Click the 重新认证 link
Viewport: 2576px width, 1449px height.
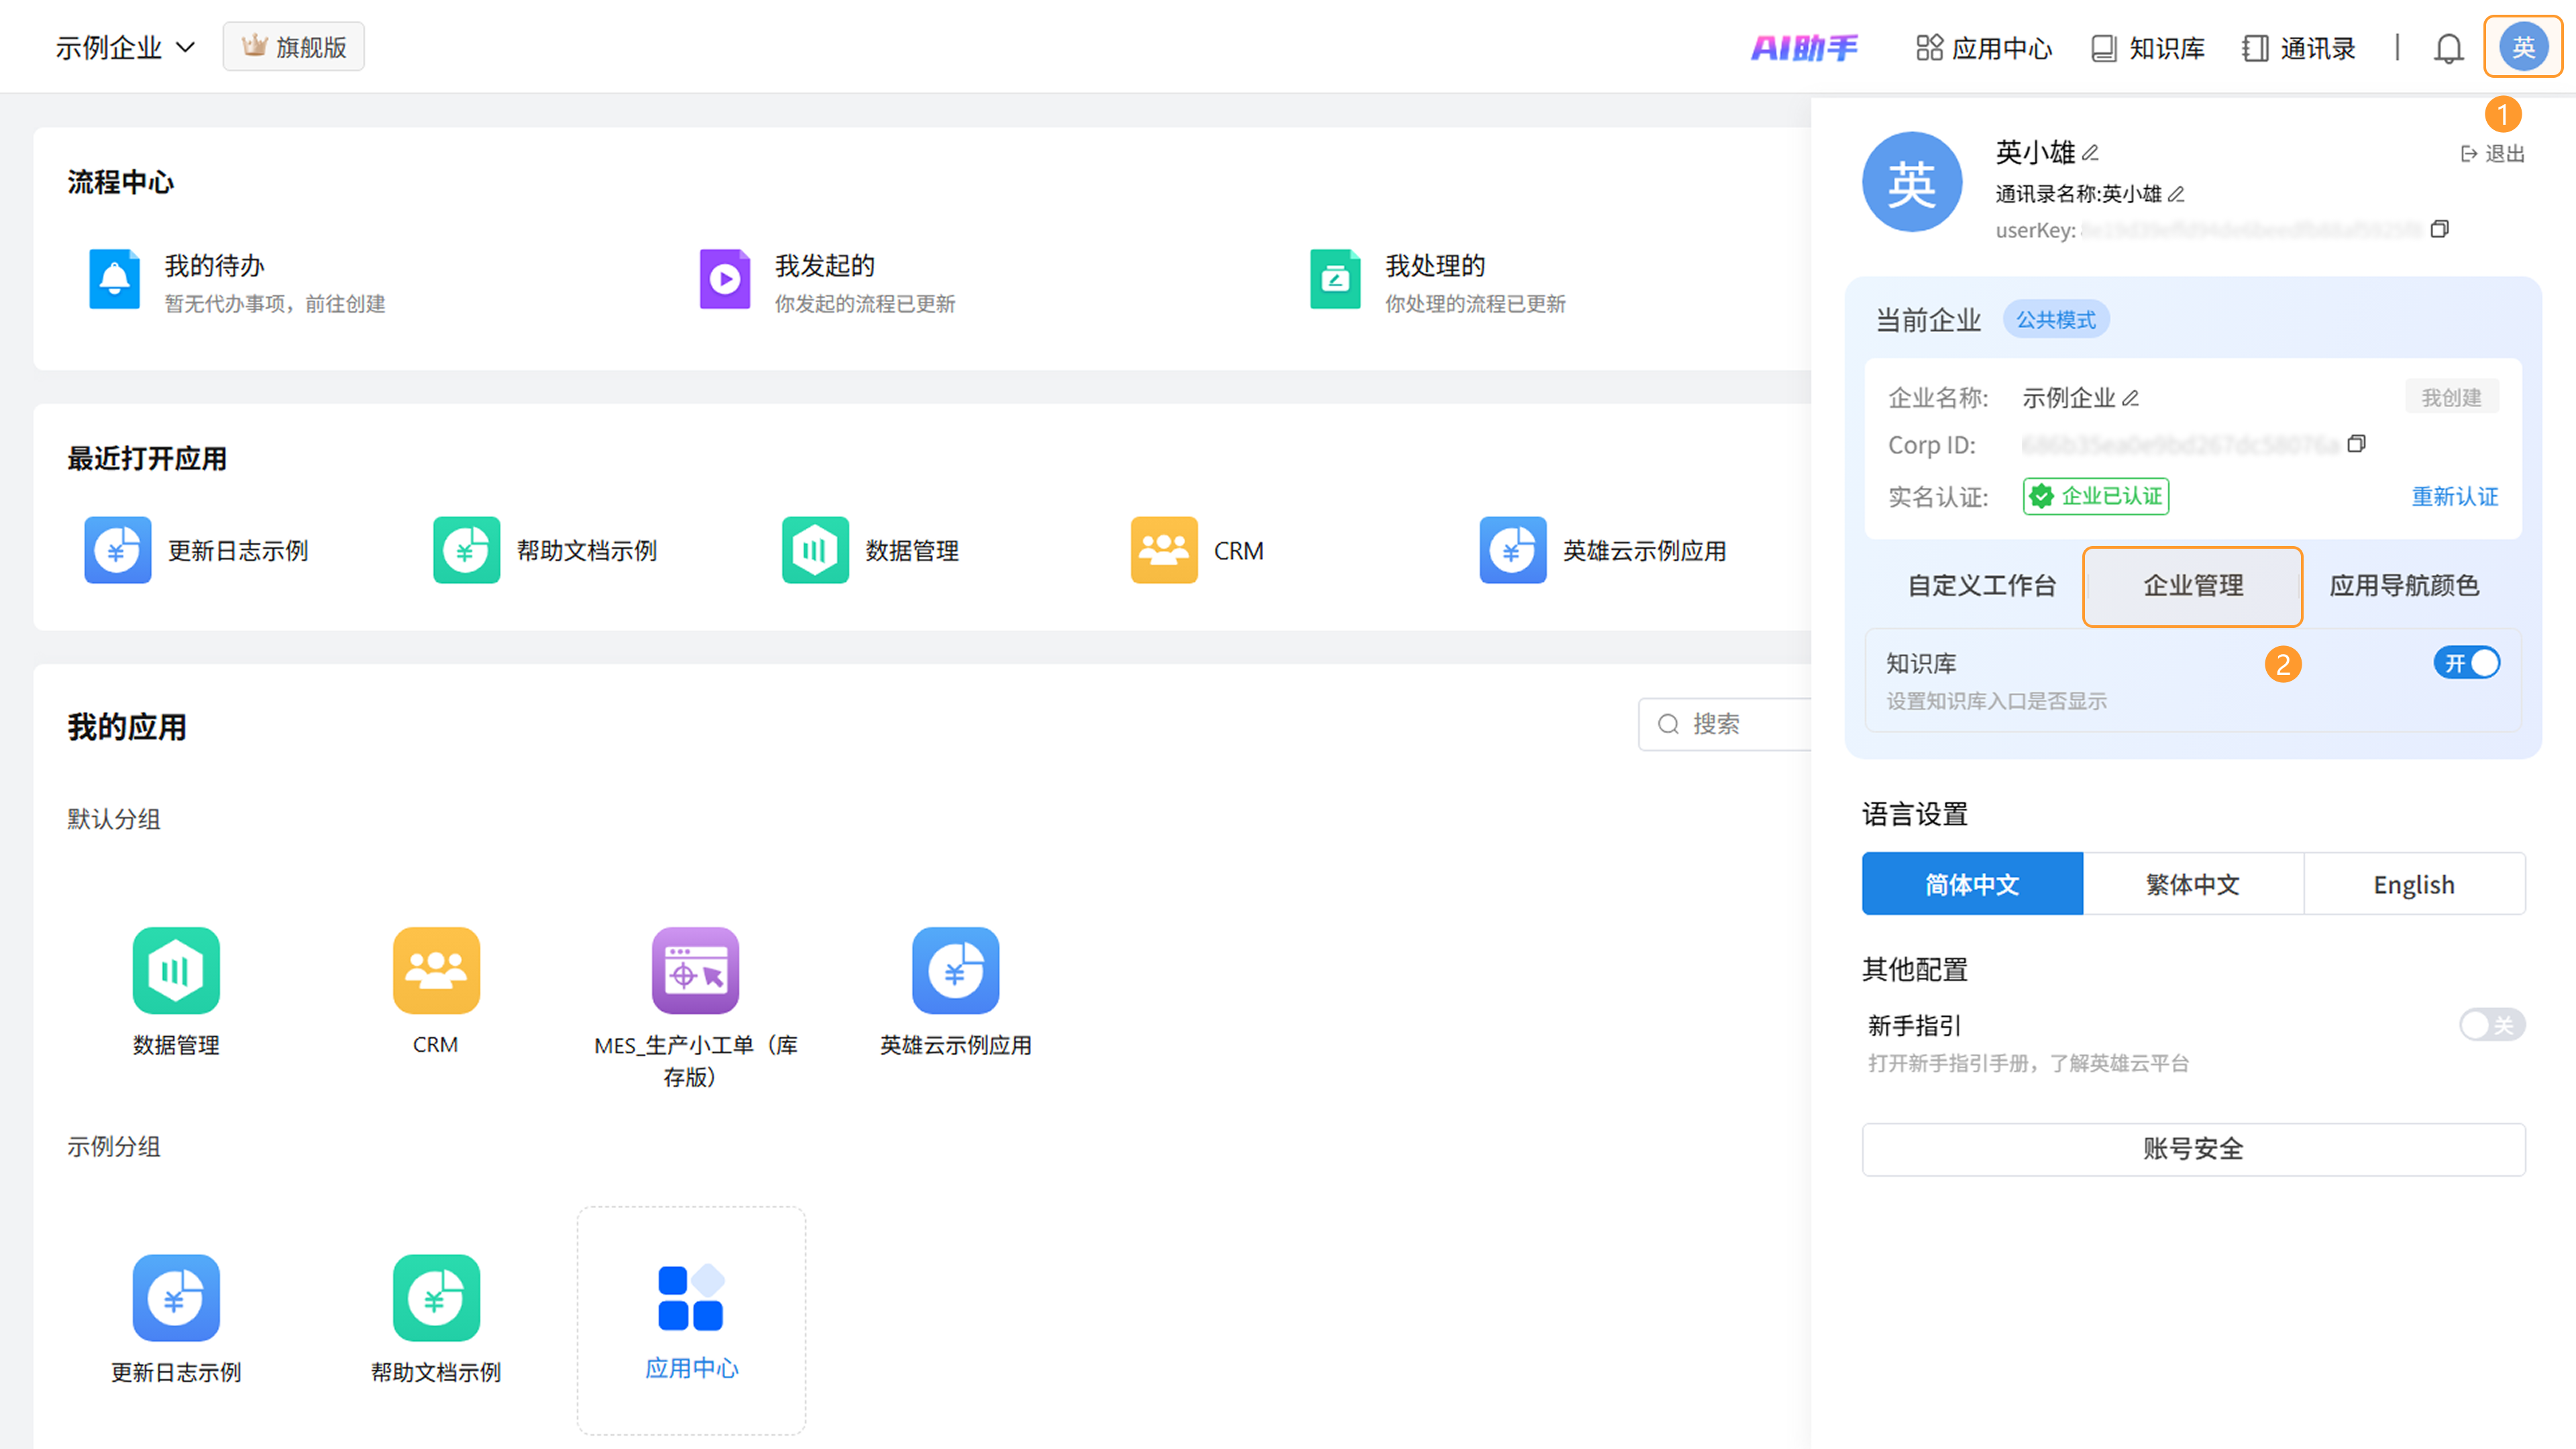2454,496
